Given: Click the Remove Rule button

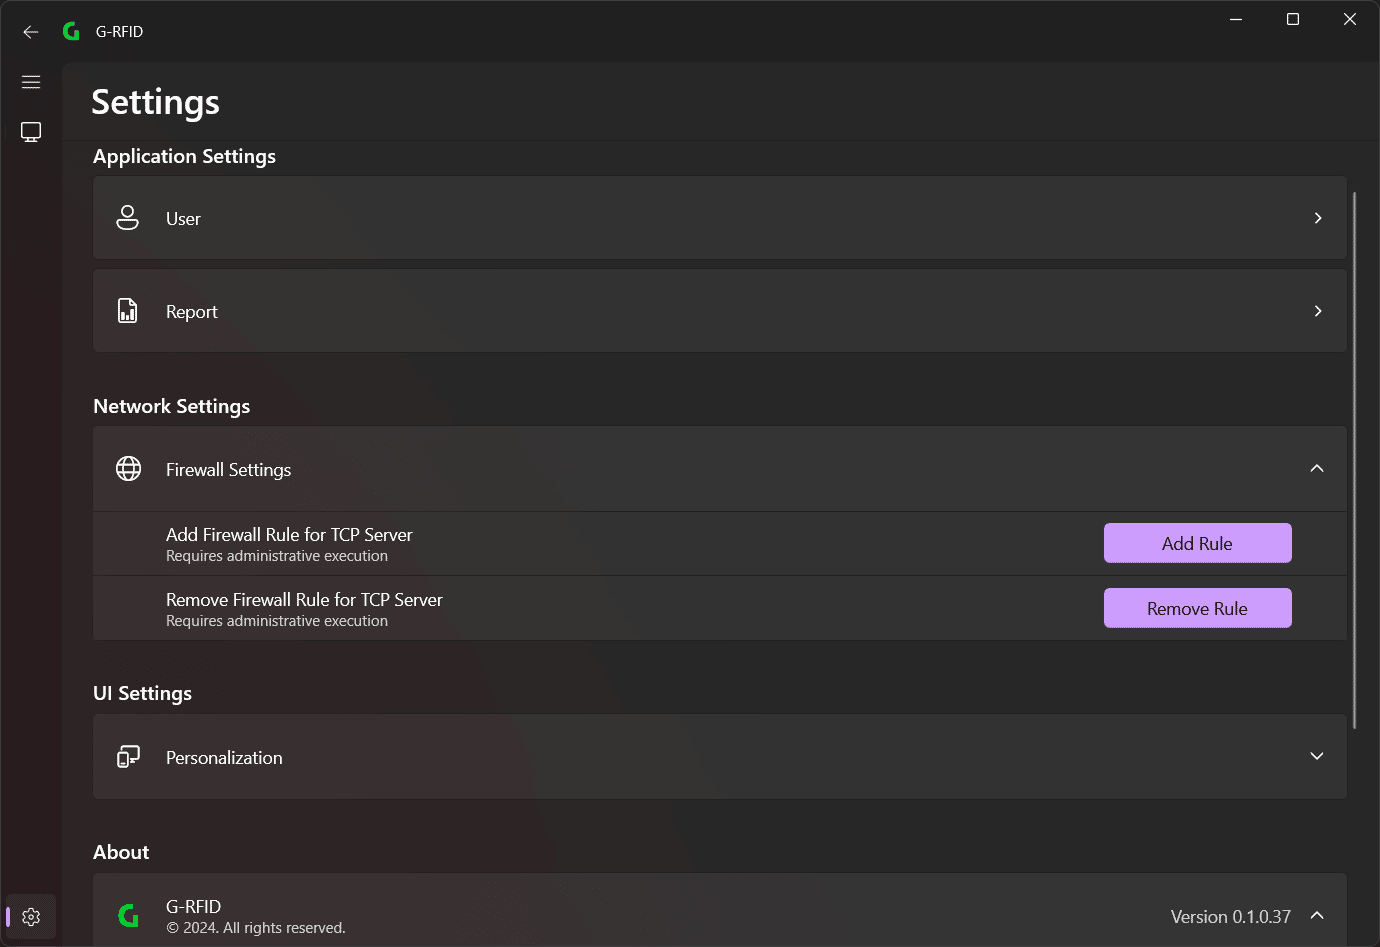Looking at the screenshot, I should (1198, 608).
